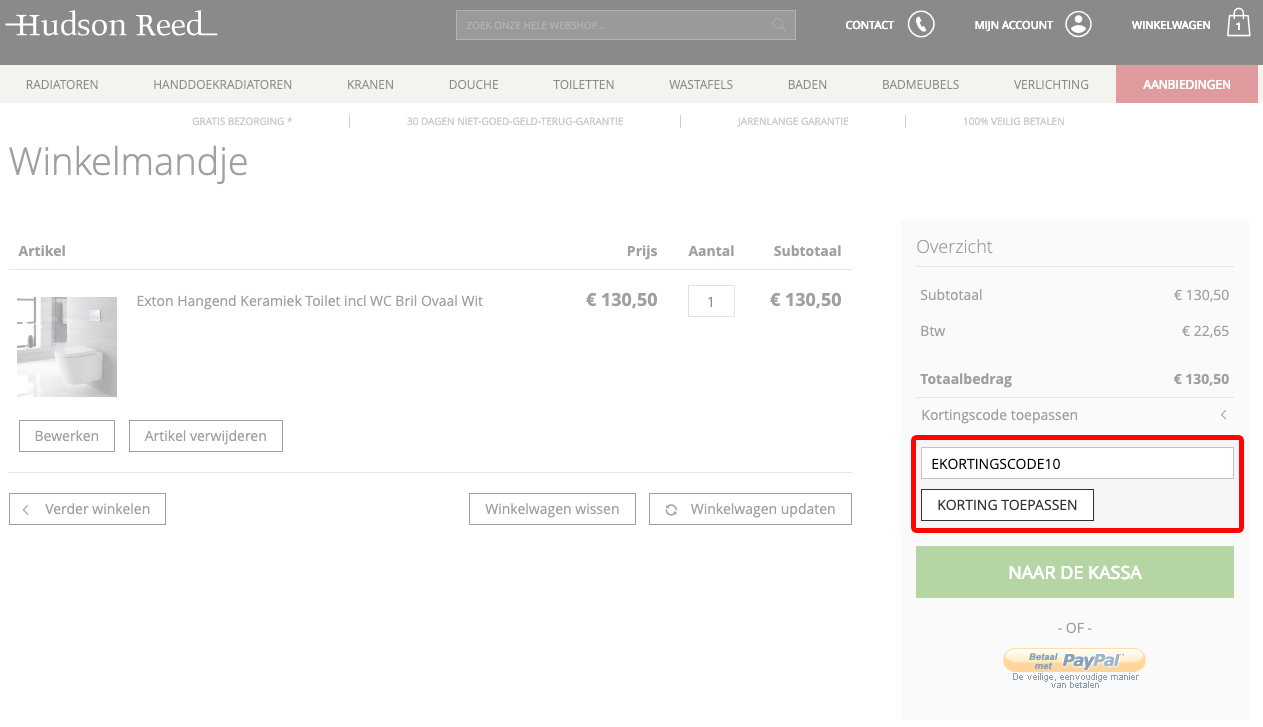
Task: Open Exton Hangend Keramiek Toilet product link
Action: click(x=309, y=300)
